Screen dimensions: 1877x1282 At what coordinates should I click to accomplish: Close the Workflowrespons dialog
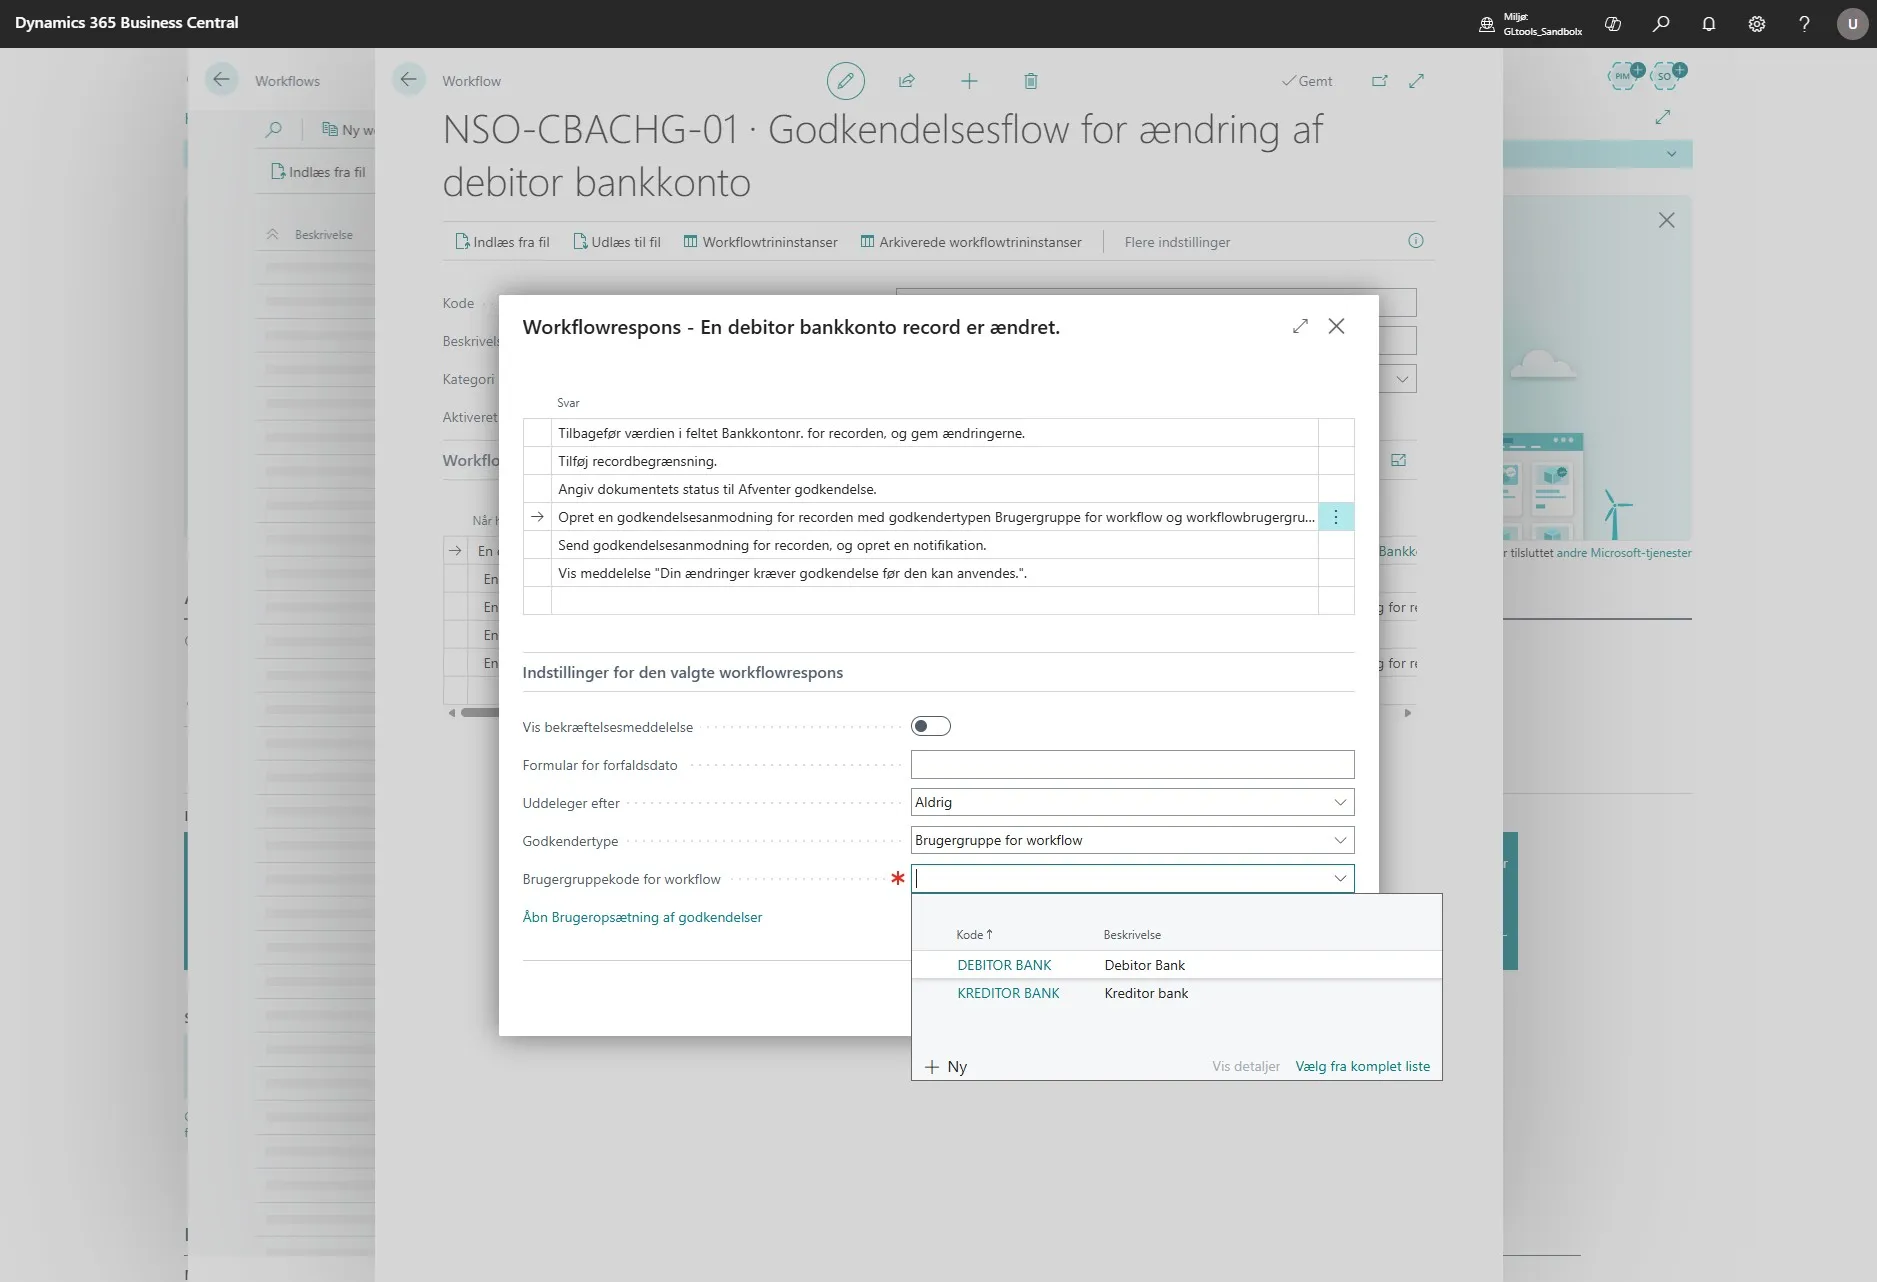(x=1336, y=326)
